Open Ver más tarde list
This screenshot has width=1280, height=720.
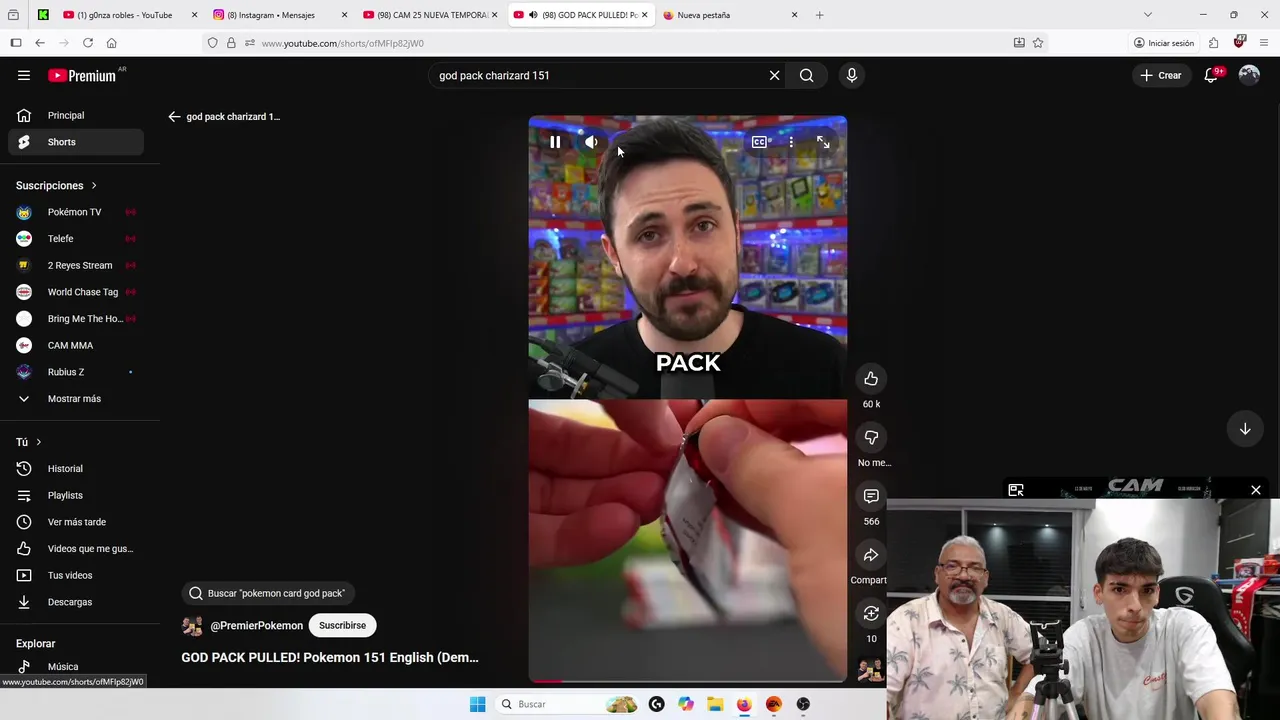(x=76, y=522)
